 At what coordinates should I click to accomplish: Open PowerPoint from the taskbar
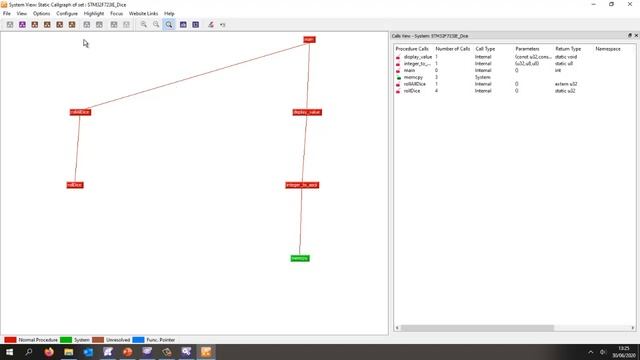tap(127, 352)
